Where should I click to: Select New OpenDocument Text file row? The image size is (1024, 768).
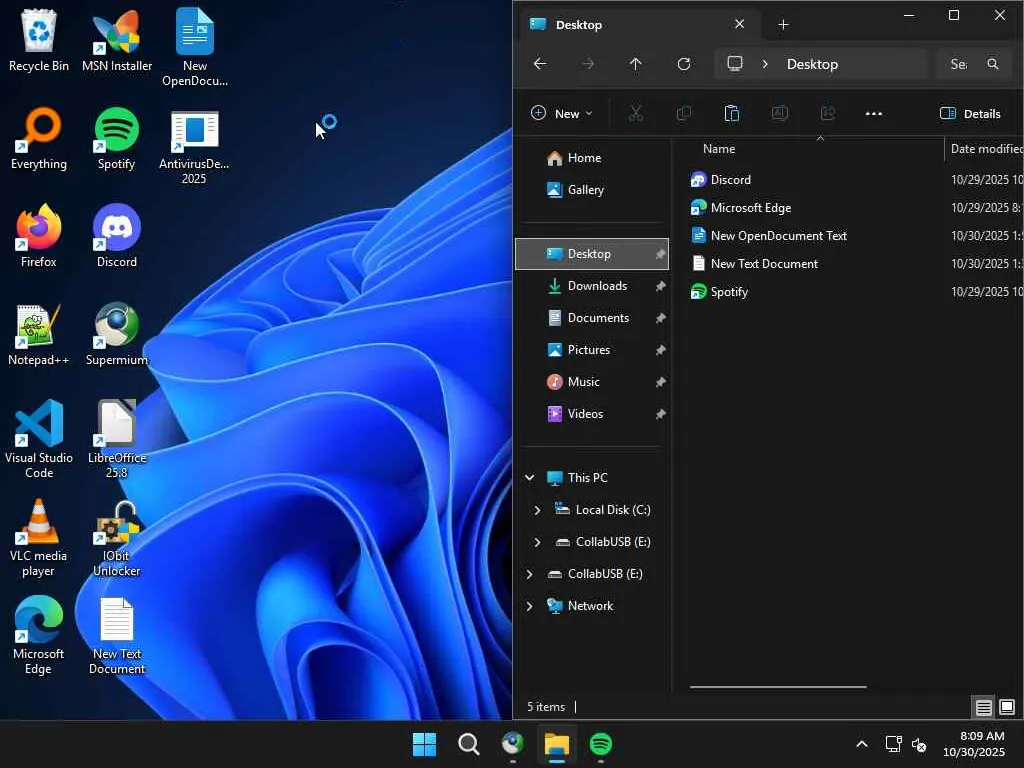click(856, 236)
